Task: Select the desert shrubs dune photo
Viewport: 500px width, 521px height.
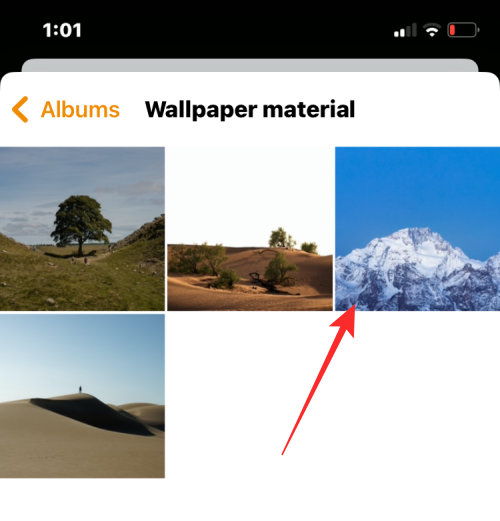Action: [250, 229]
